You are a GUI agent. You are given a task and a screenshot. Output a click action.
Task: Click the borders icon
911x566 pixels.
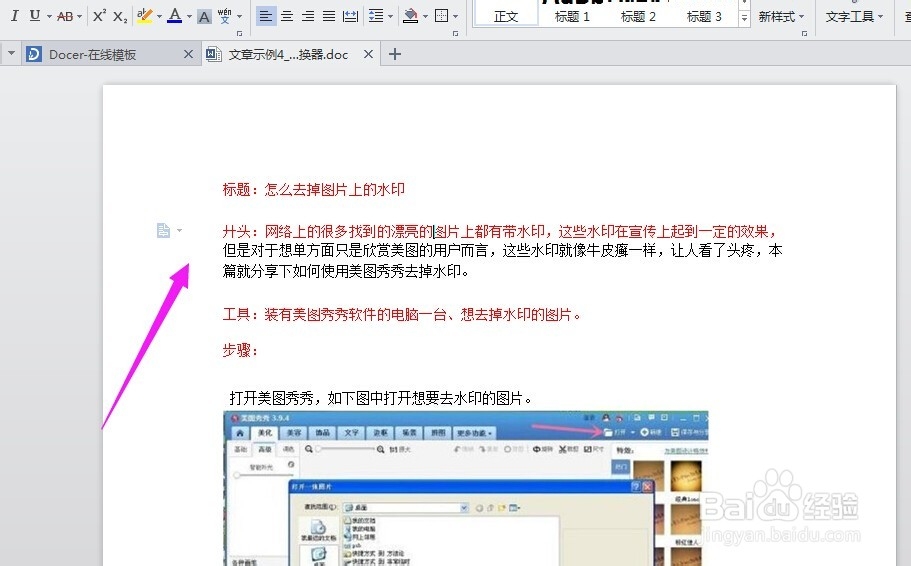(x=441, y=16)
